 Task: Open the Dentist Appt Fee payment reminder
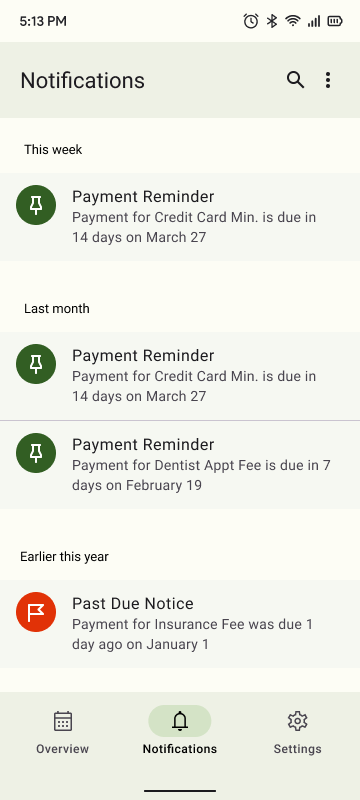click(180, 465)
